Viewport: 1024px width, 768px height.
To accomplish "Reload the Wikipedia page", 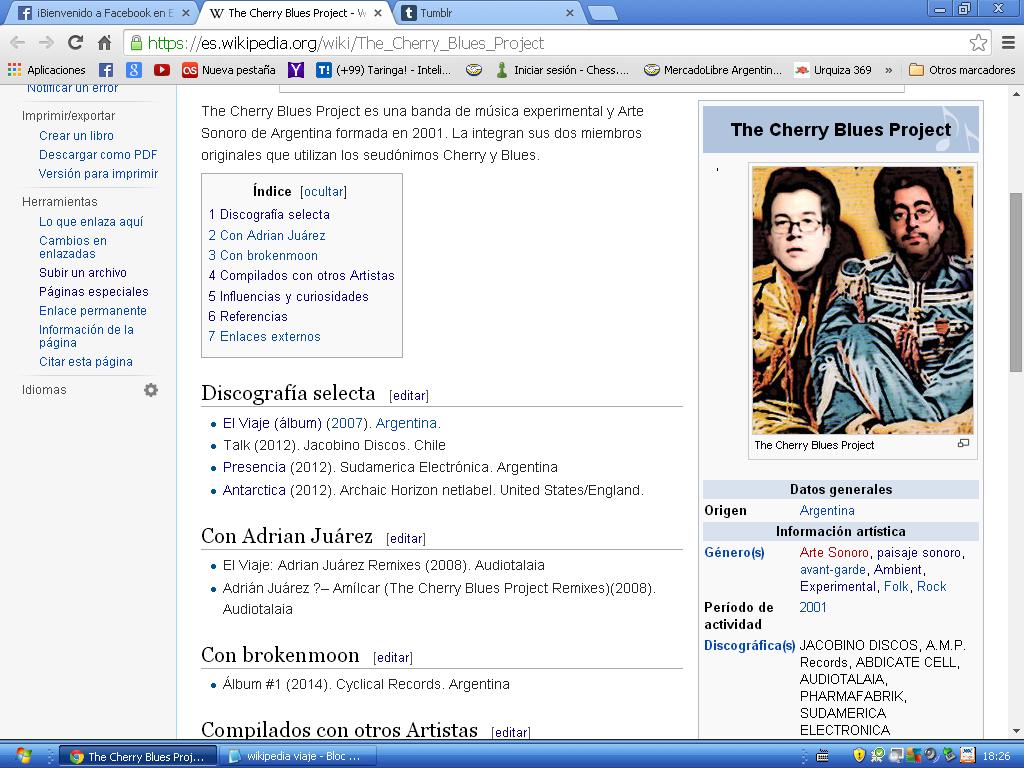I will click(x=75, y=43).
